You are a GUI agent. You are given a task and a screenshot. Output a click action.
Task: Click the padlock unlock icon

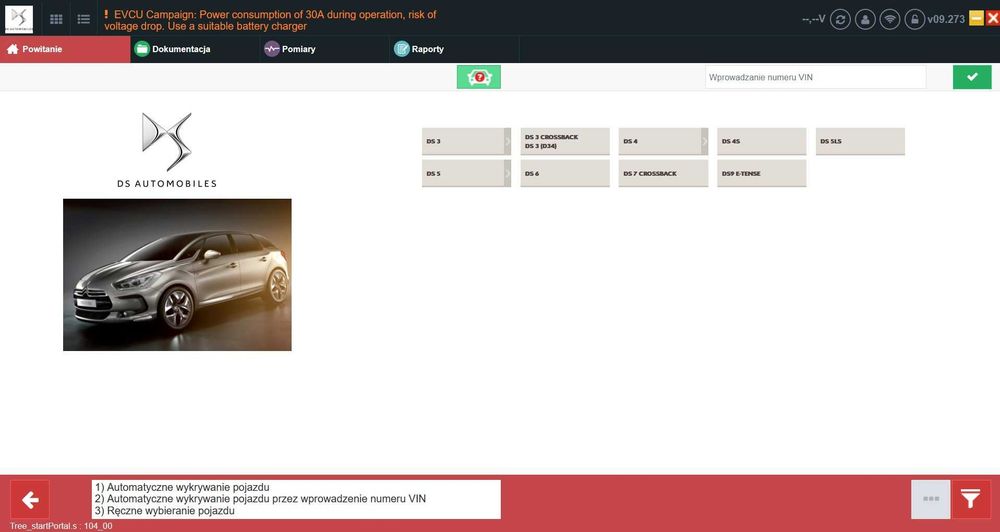[x=915, y=19]
